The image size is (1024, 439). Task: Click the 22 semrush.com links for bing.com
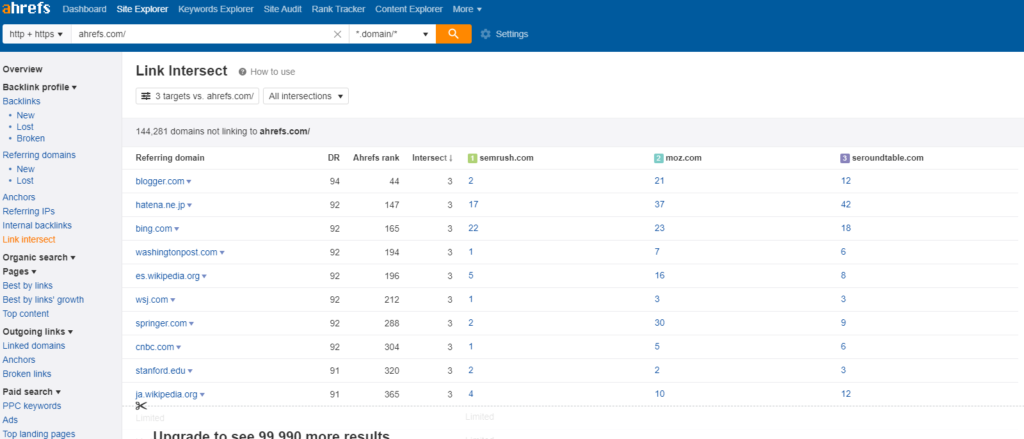coord(473,228)
